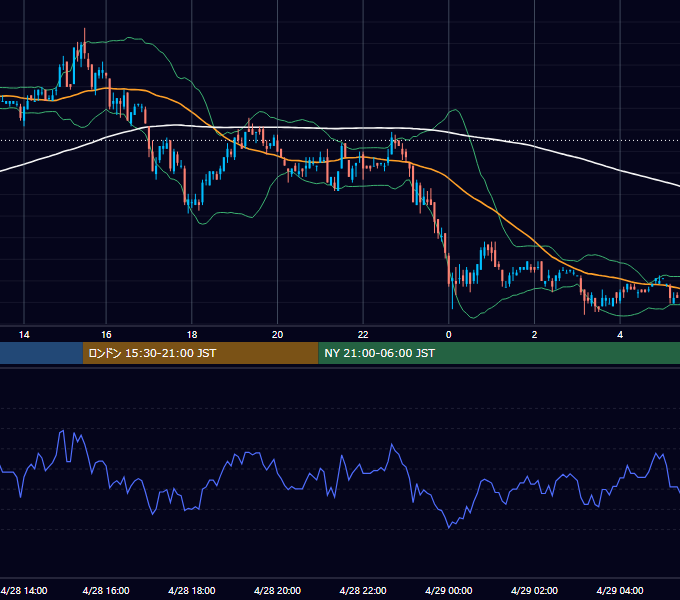
Task: Click the 0 hour axis label
Action: (449, 335)
